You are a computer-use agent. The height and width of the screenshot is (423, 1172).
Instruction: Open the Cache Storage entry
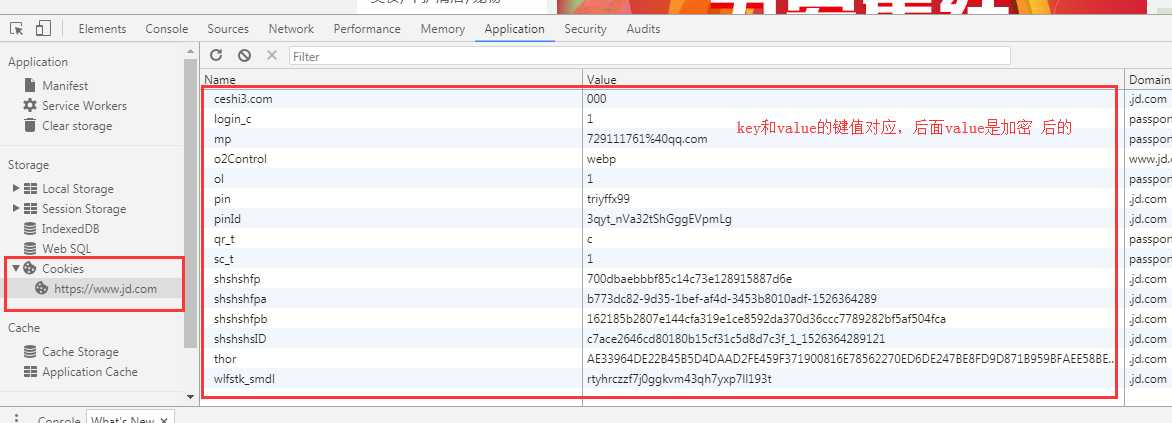pos(80,351)
